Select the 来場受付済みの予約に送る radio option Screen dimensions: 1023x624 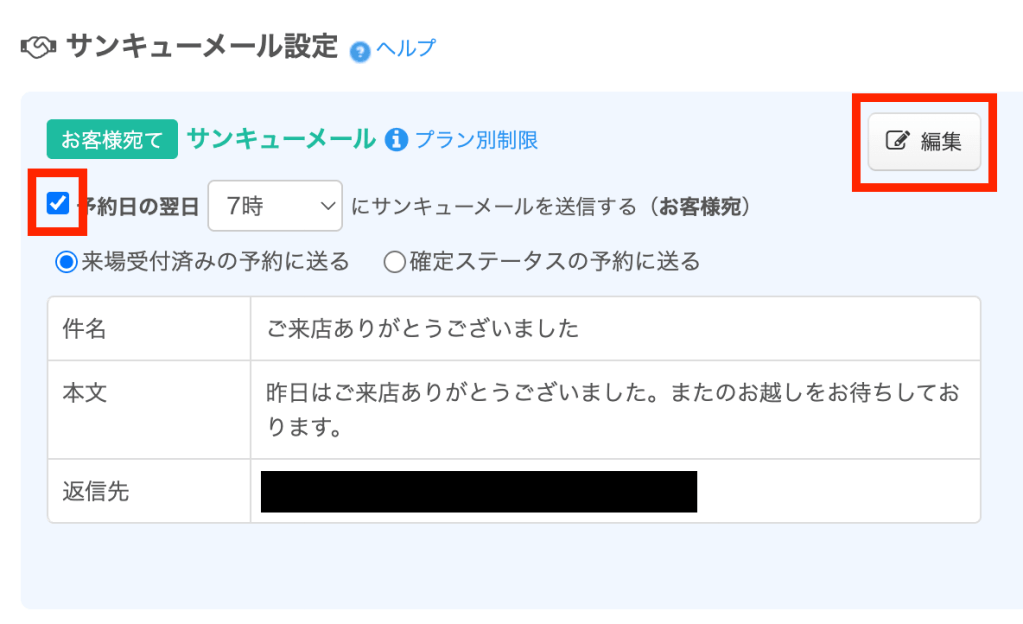[x=66, y=262]
